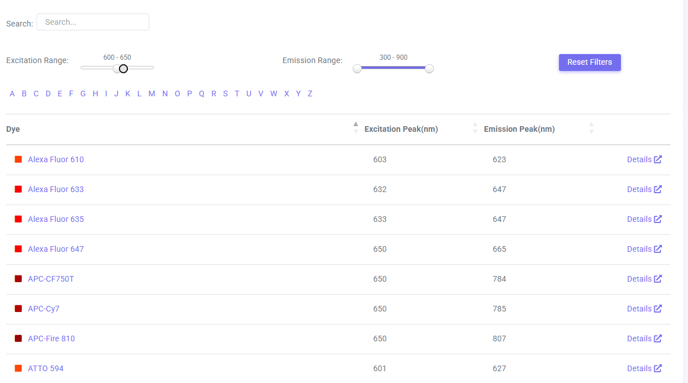Open Details for Alexa Fluor 633
The width and height of the screenshot is (688, 383).
pos(644,189)
